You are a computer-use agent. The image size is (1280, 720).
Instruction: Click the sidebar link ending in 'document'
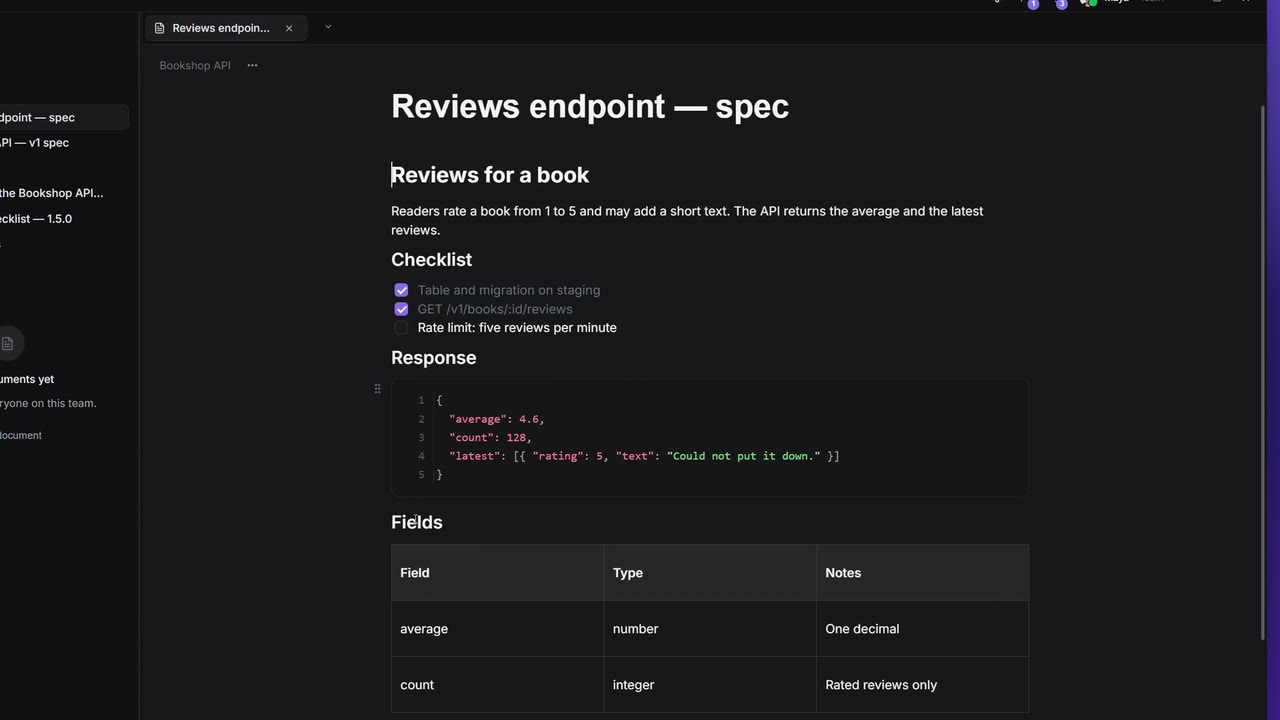pos(21,435)
